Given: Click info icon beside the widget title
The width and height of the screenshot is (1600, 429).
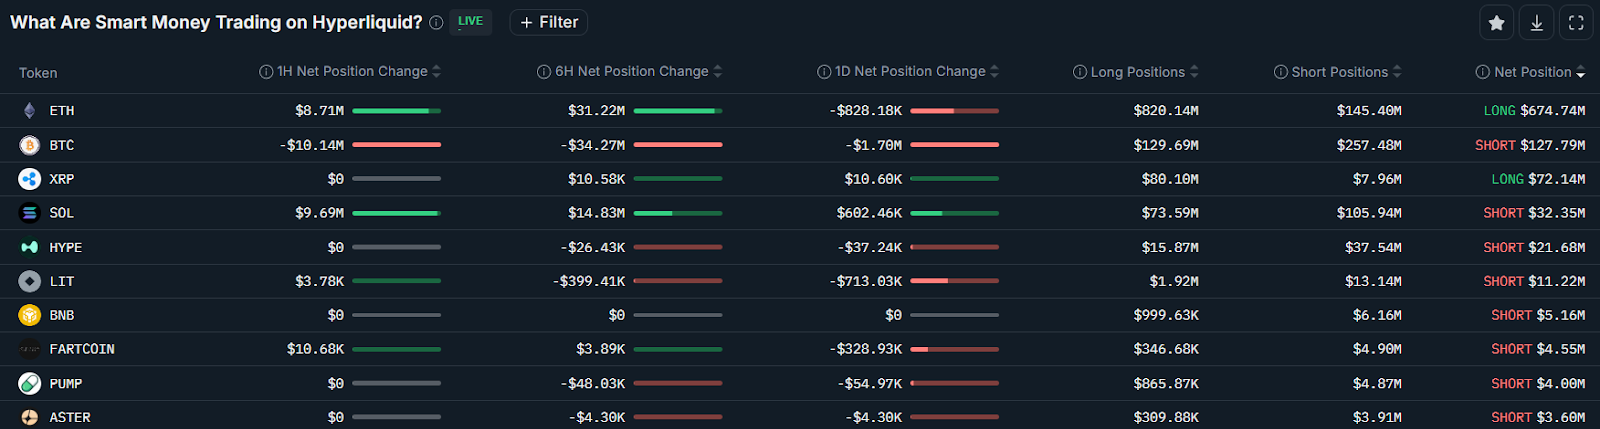Looking at the screenshot, I should 436,22.
